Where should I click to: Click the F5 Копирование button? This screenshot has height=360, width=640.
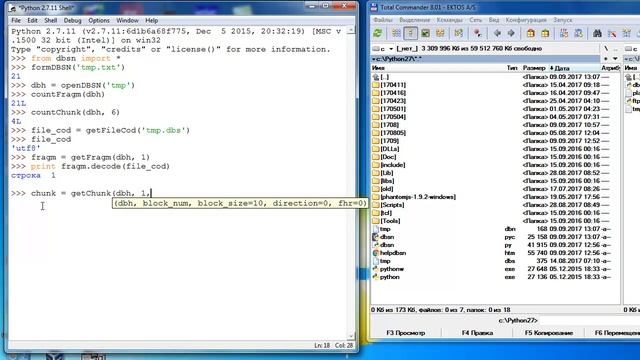[549, 333]
